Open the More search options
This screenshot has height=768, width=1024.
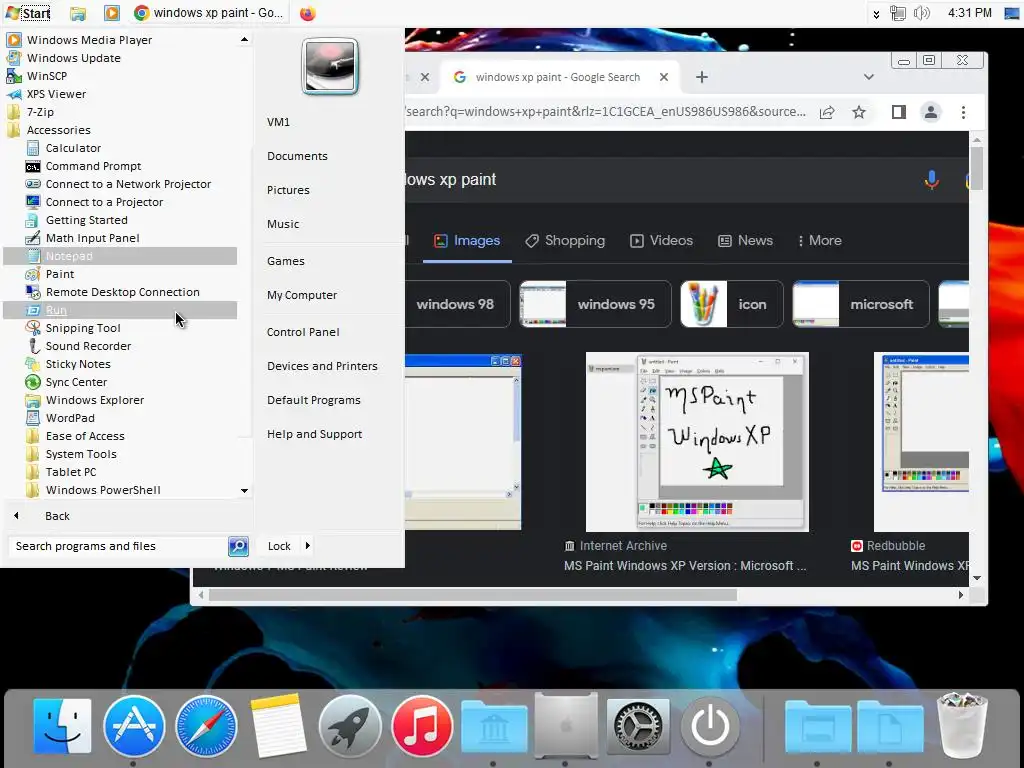820,240
